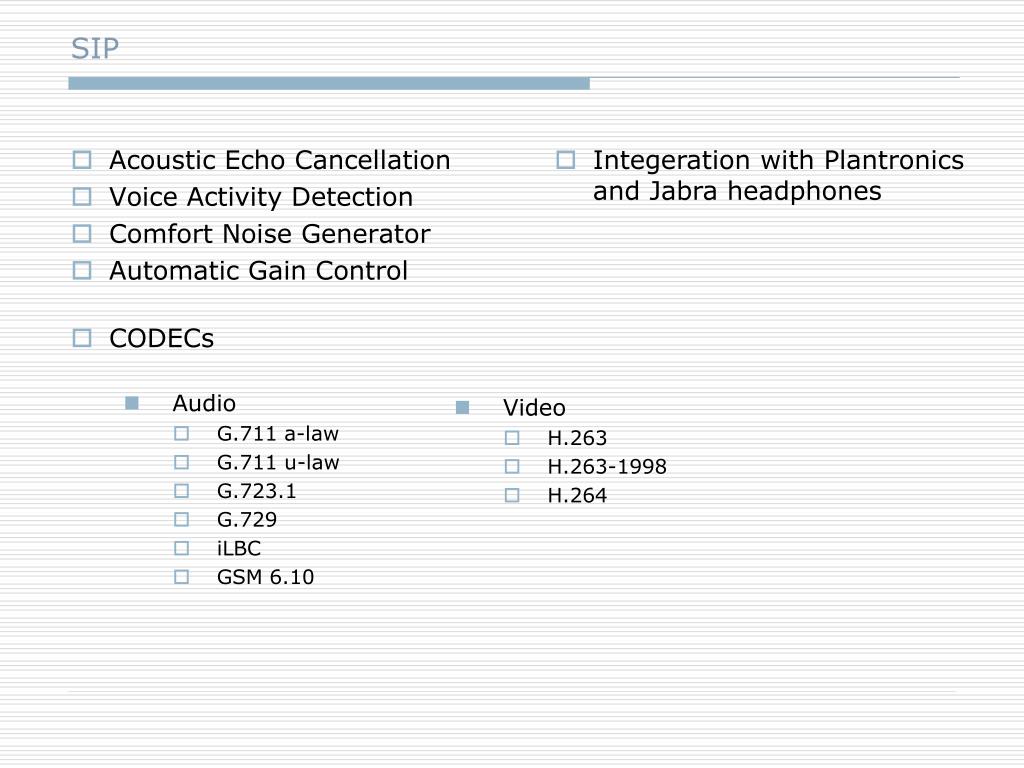Click the filled square bullet beside Video
This screenshot has height=768, width=1024.
[x=462, y=408]
